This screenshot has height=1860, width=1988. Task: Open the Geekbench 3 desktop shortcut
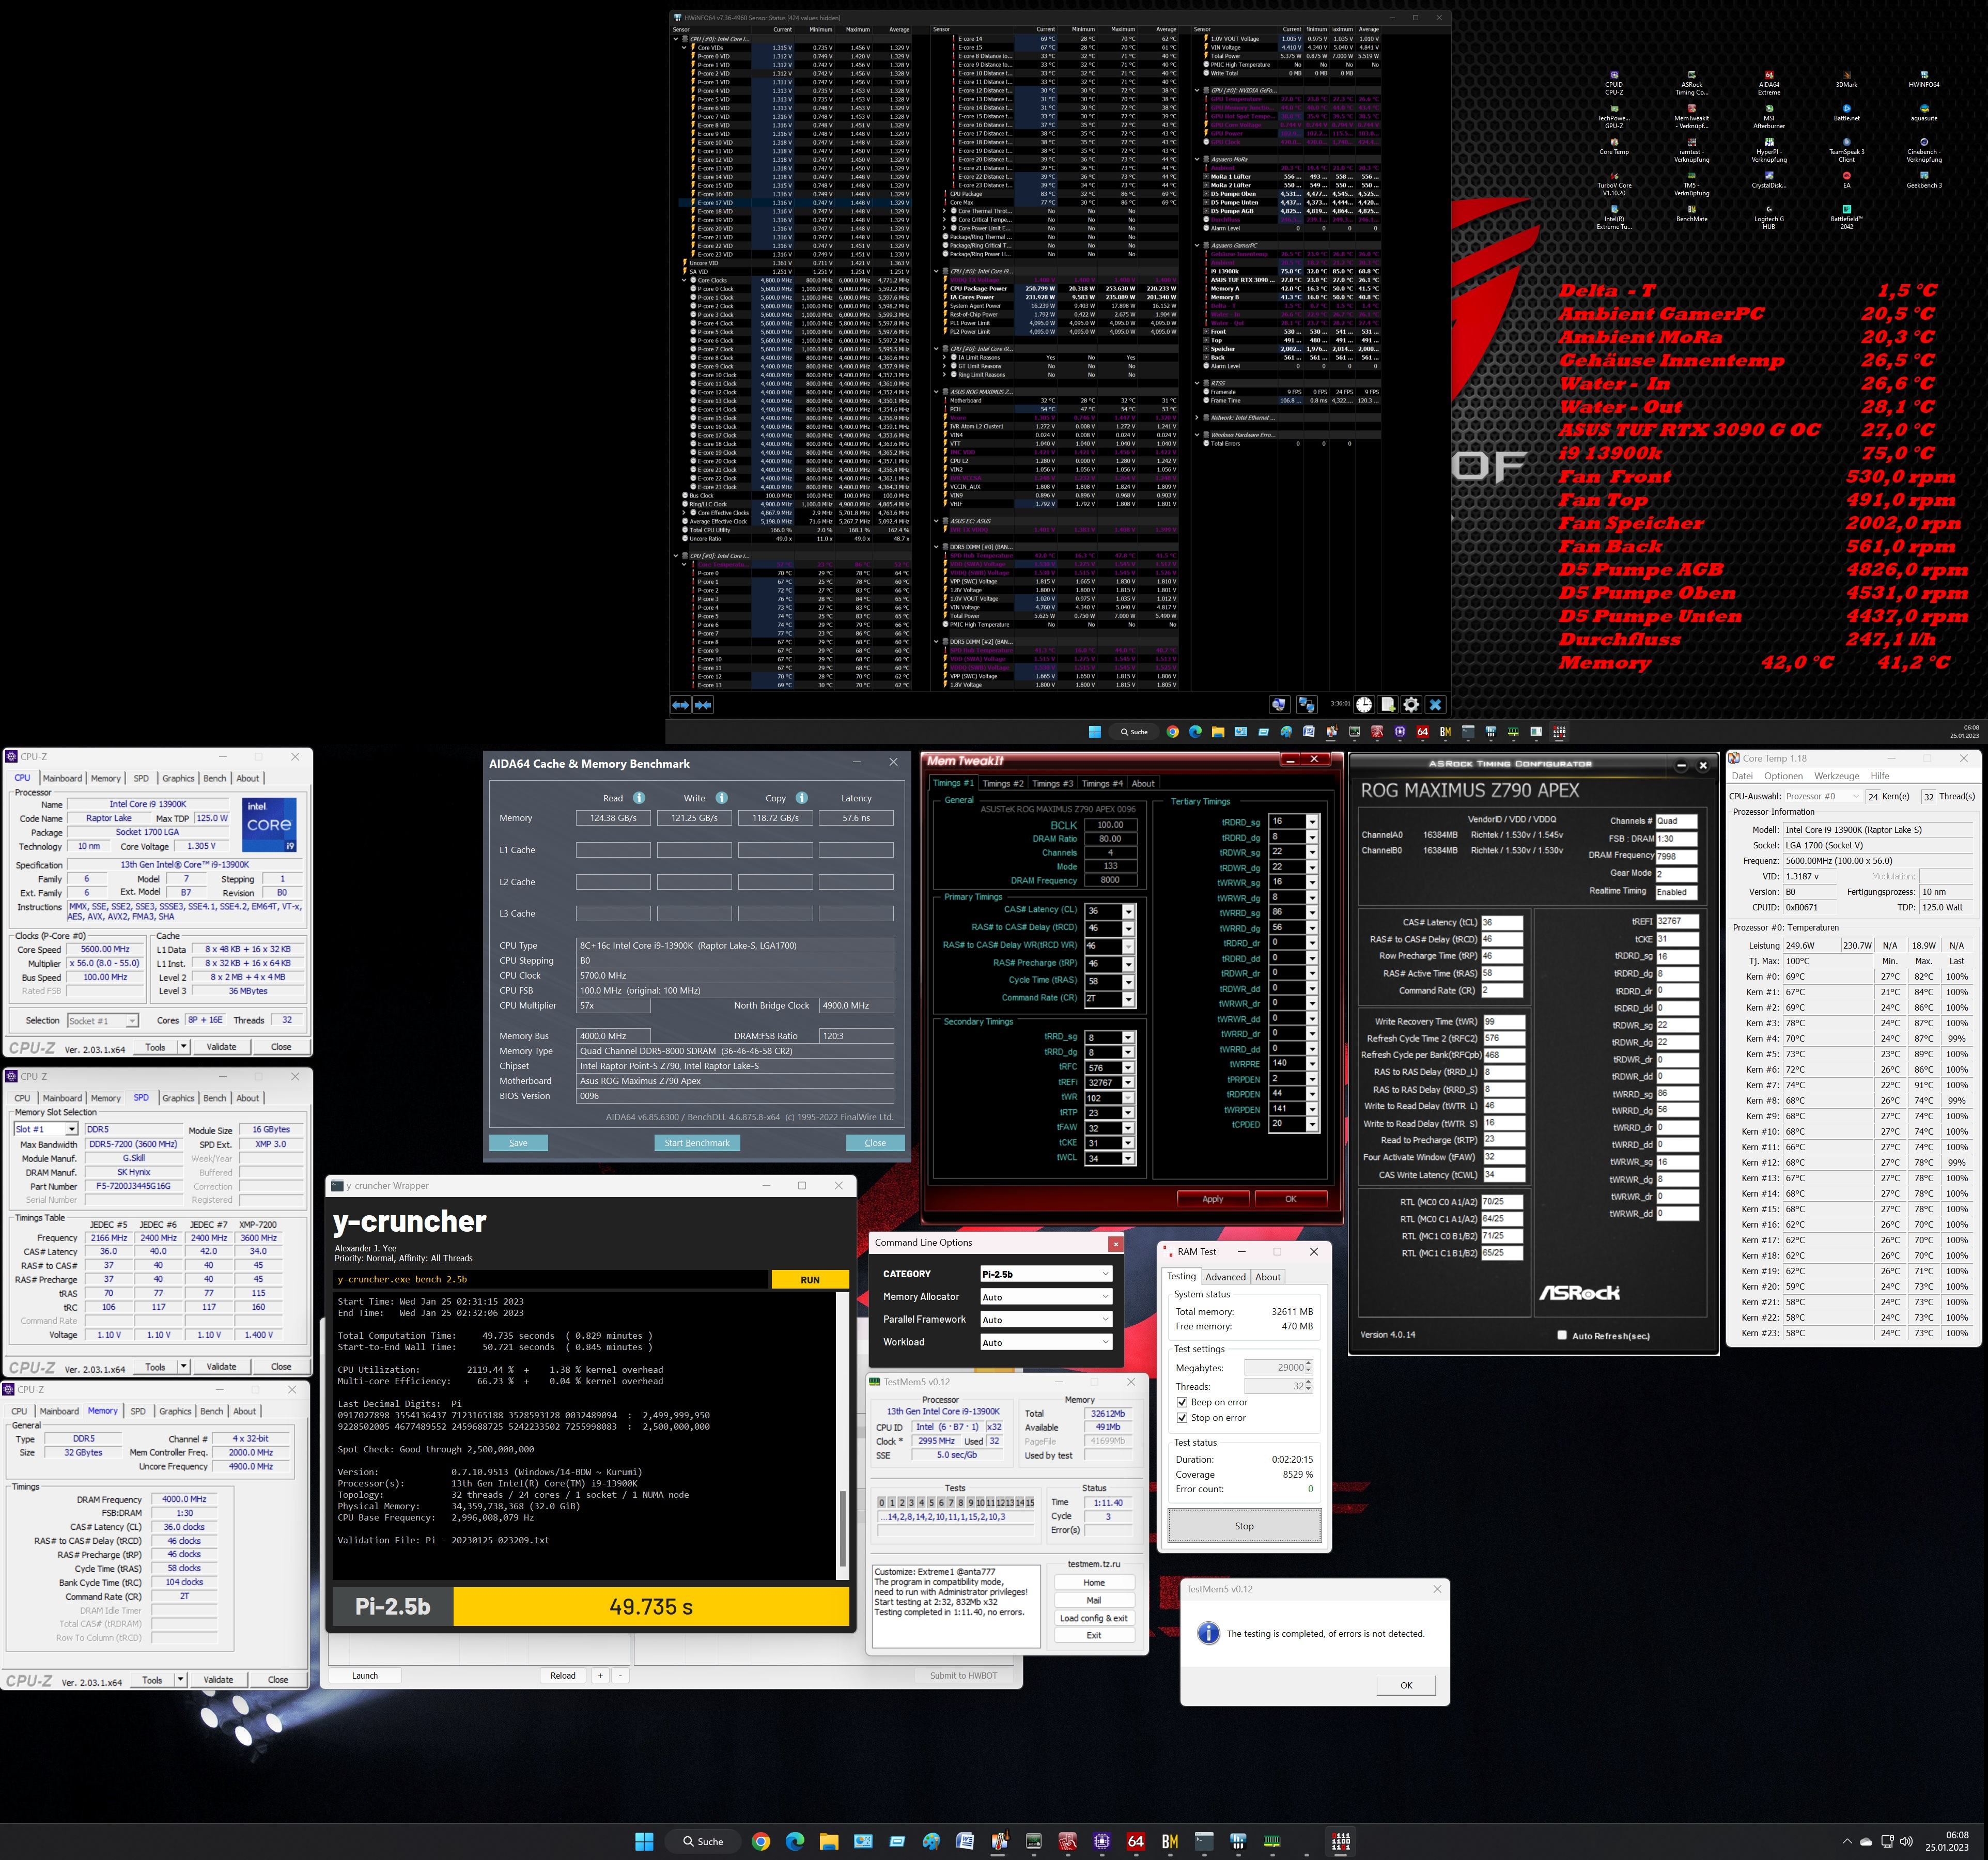pos(1923,179)
